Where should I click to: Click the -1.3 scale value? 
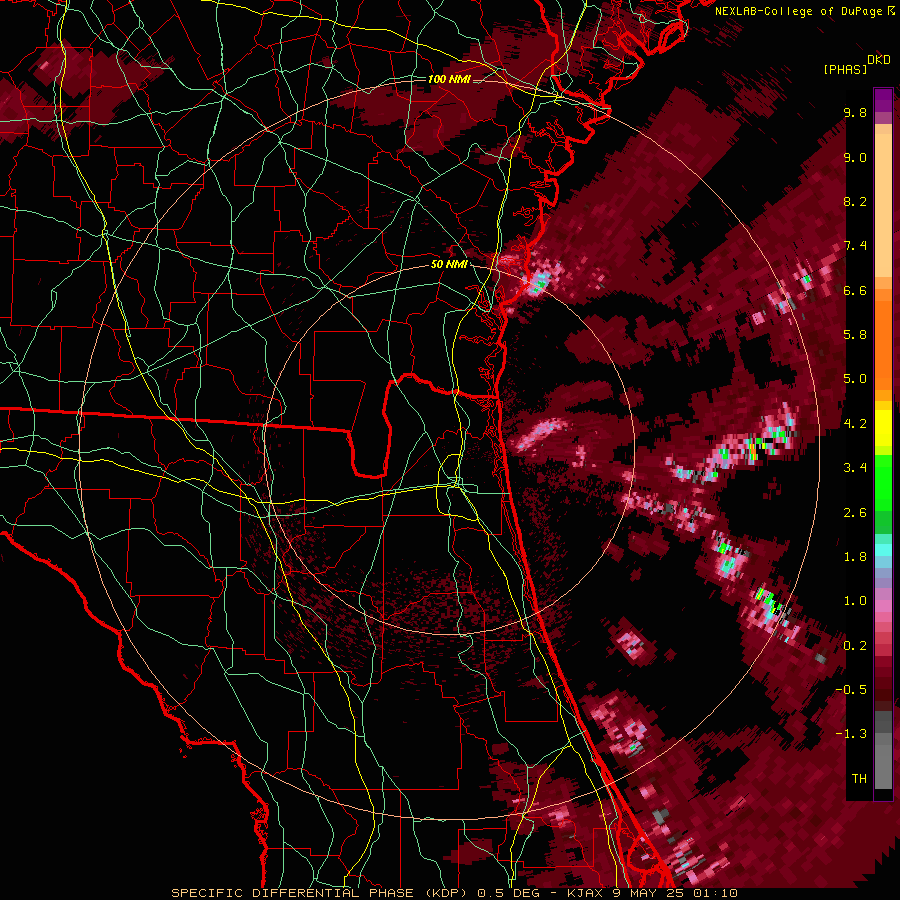tap(851, 734)
